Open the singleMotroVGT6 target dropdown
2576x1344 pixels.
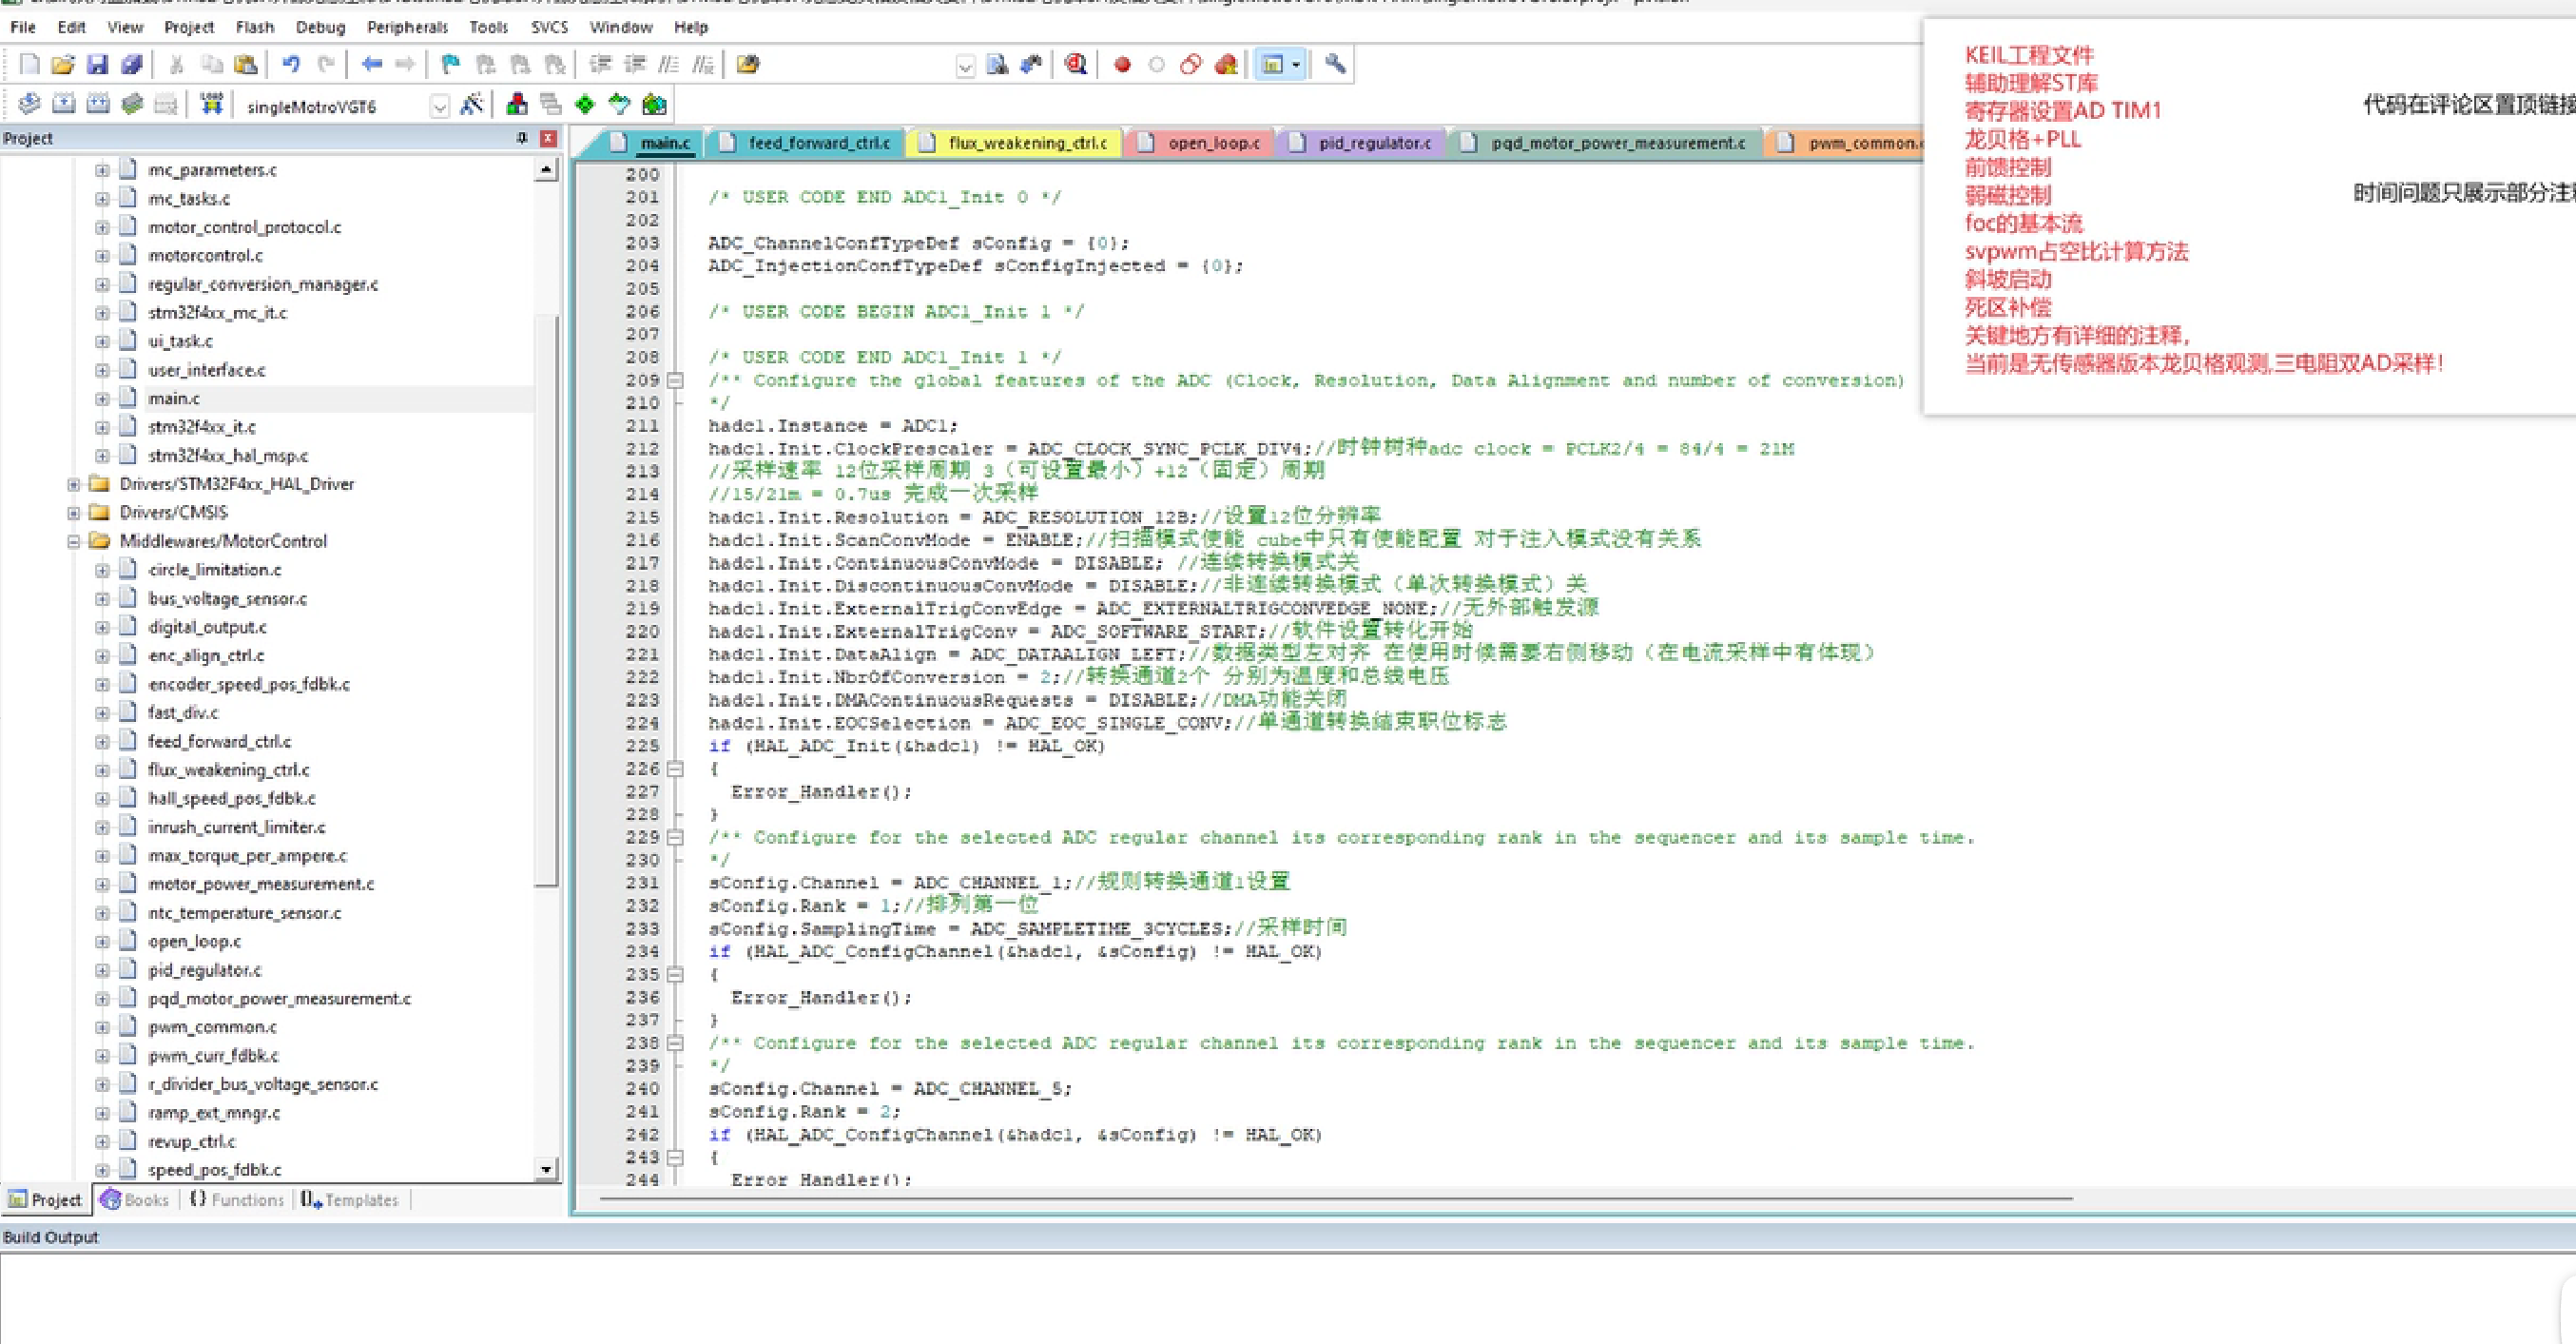439,106
